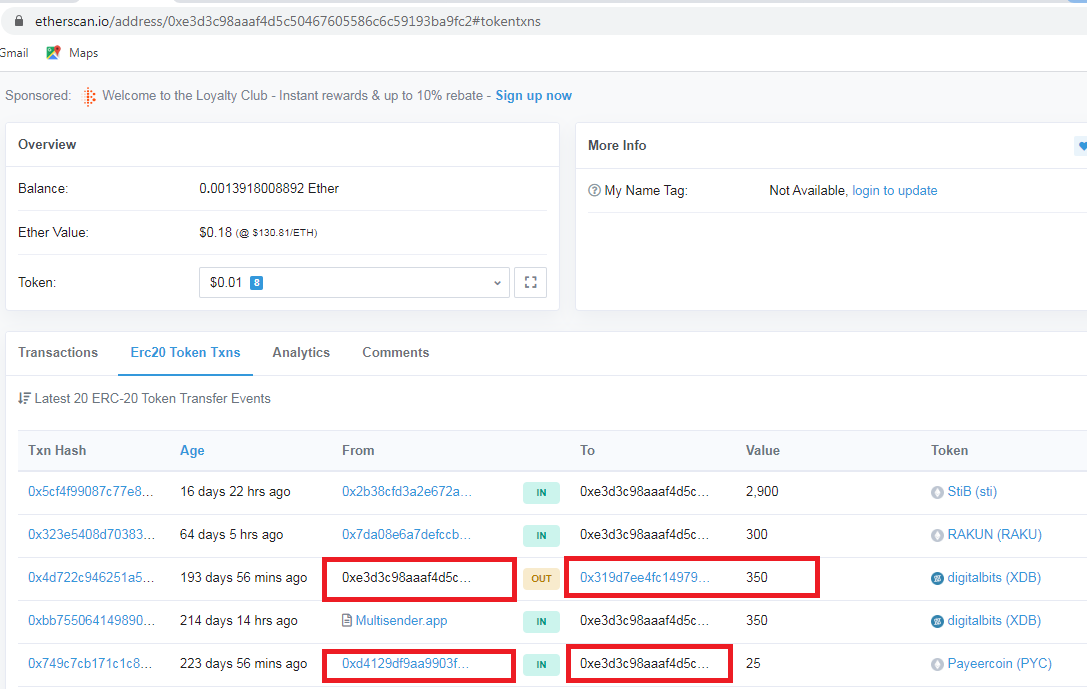Click the Sign up now link
This screenshot has width=1087, height=689.
pos(533,96)
